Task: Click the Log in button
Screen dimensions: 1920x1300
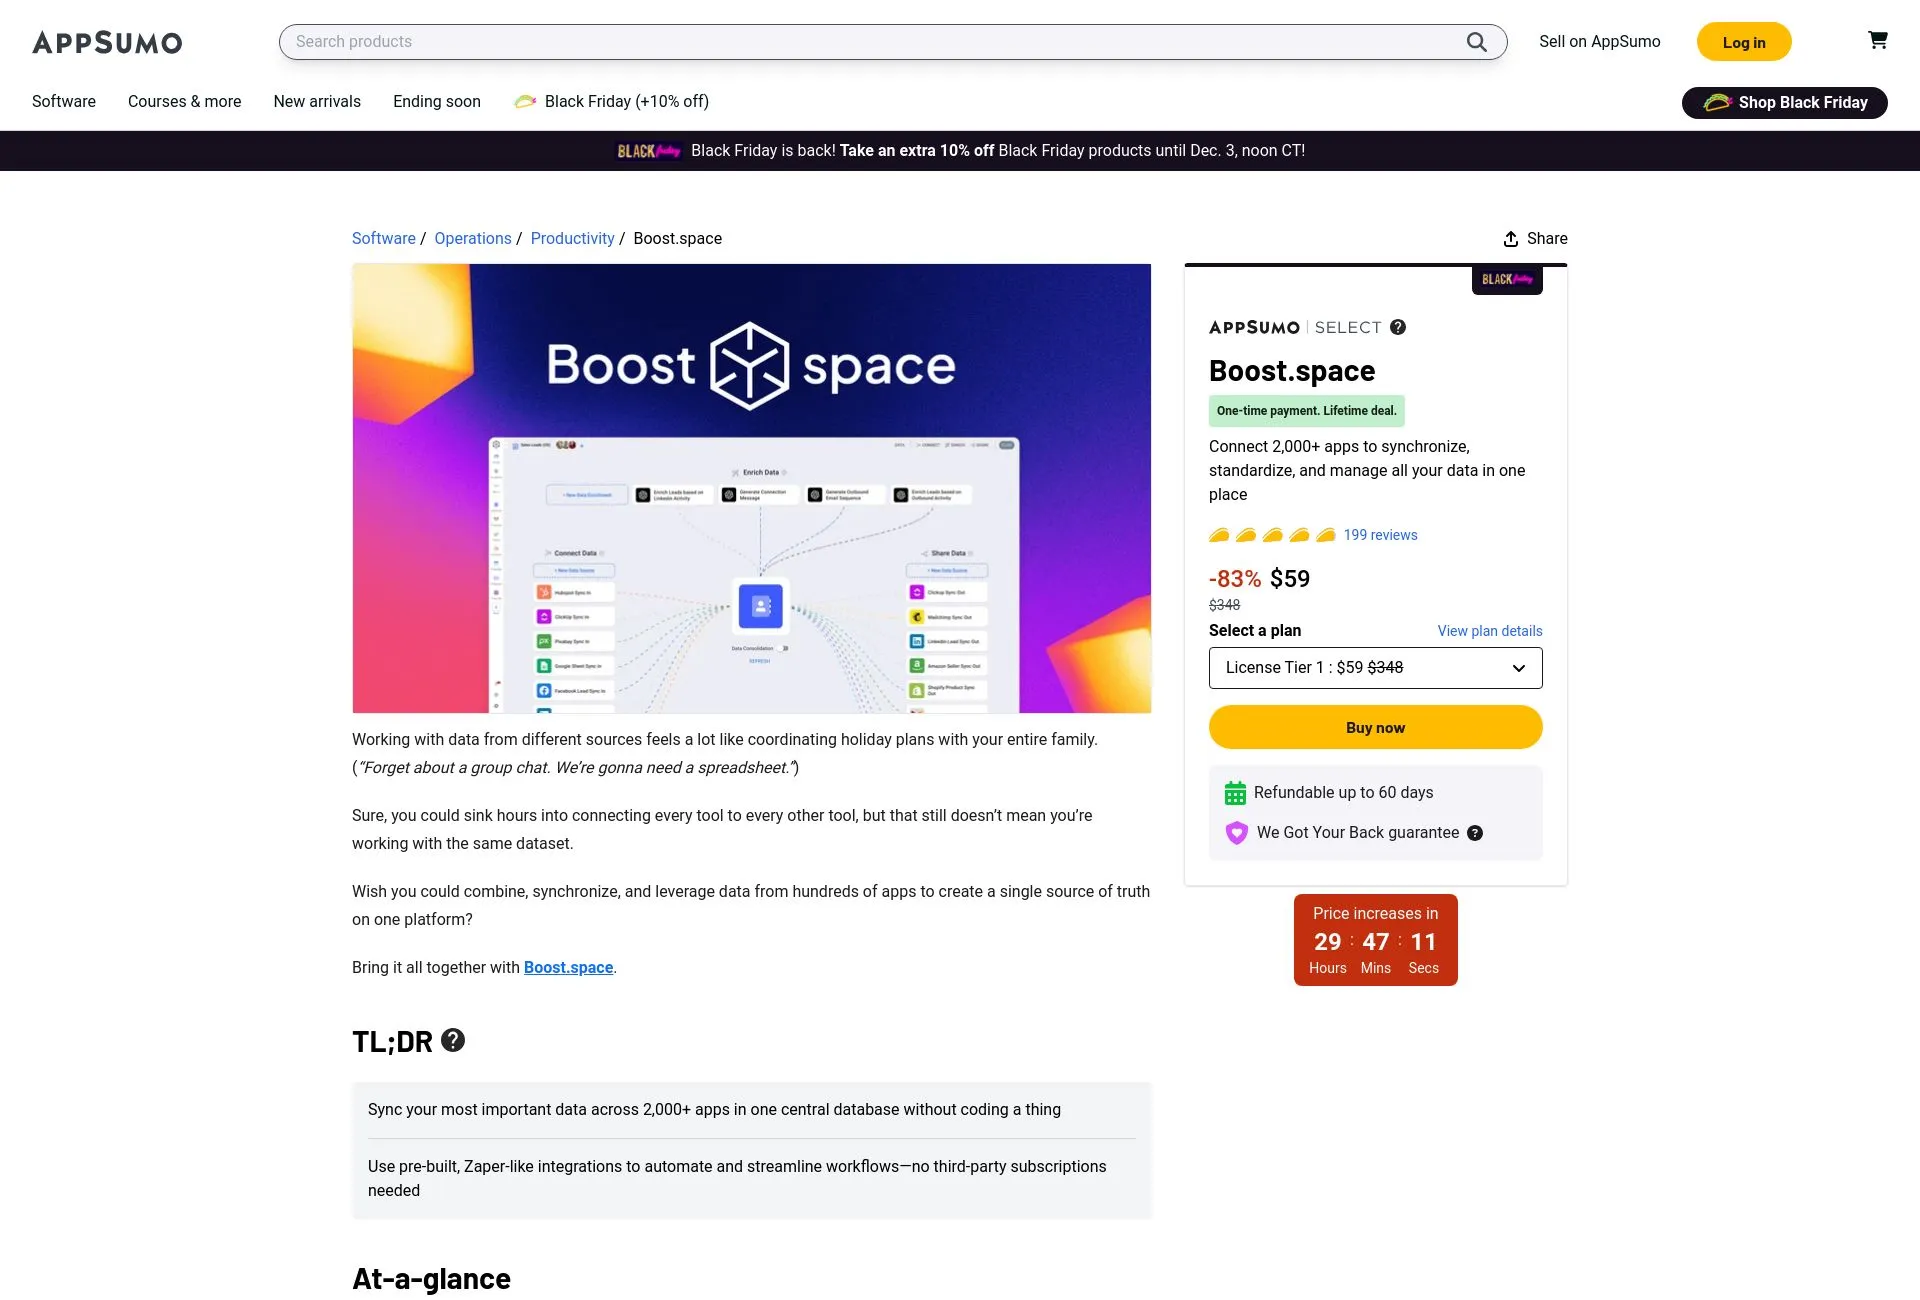Action: 1744,42
